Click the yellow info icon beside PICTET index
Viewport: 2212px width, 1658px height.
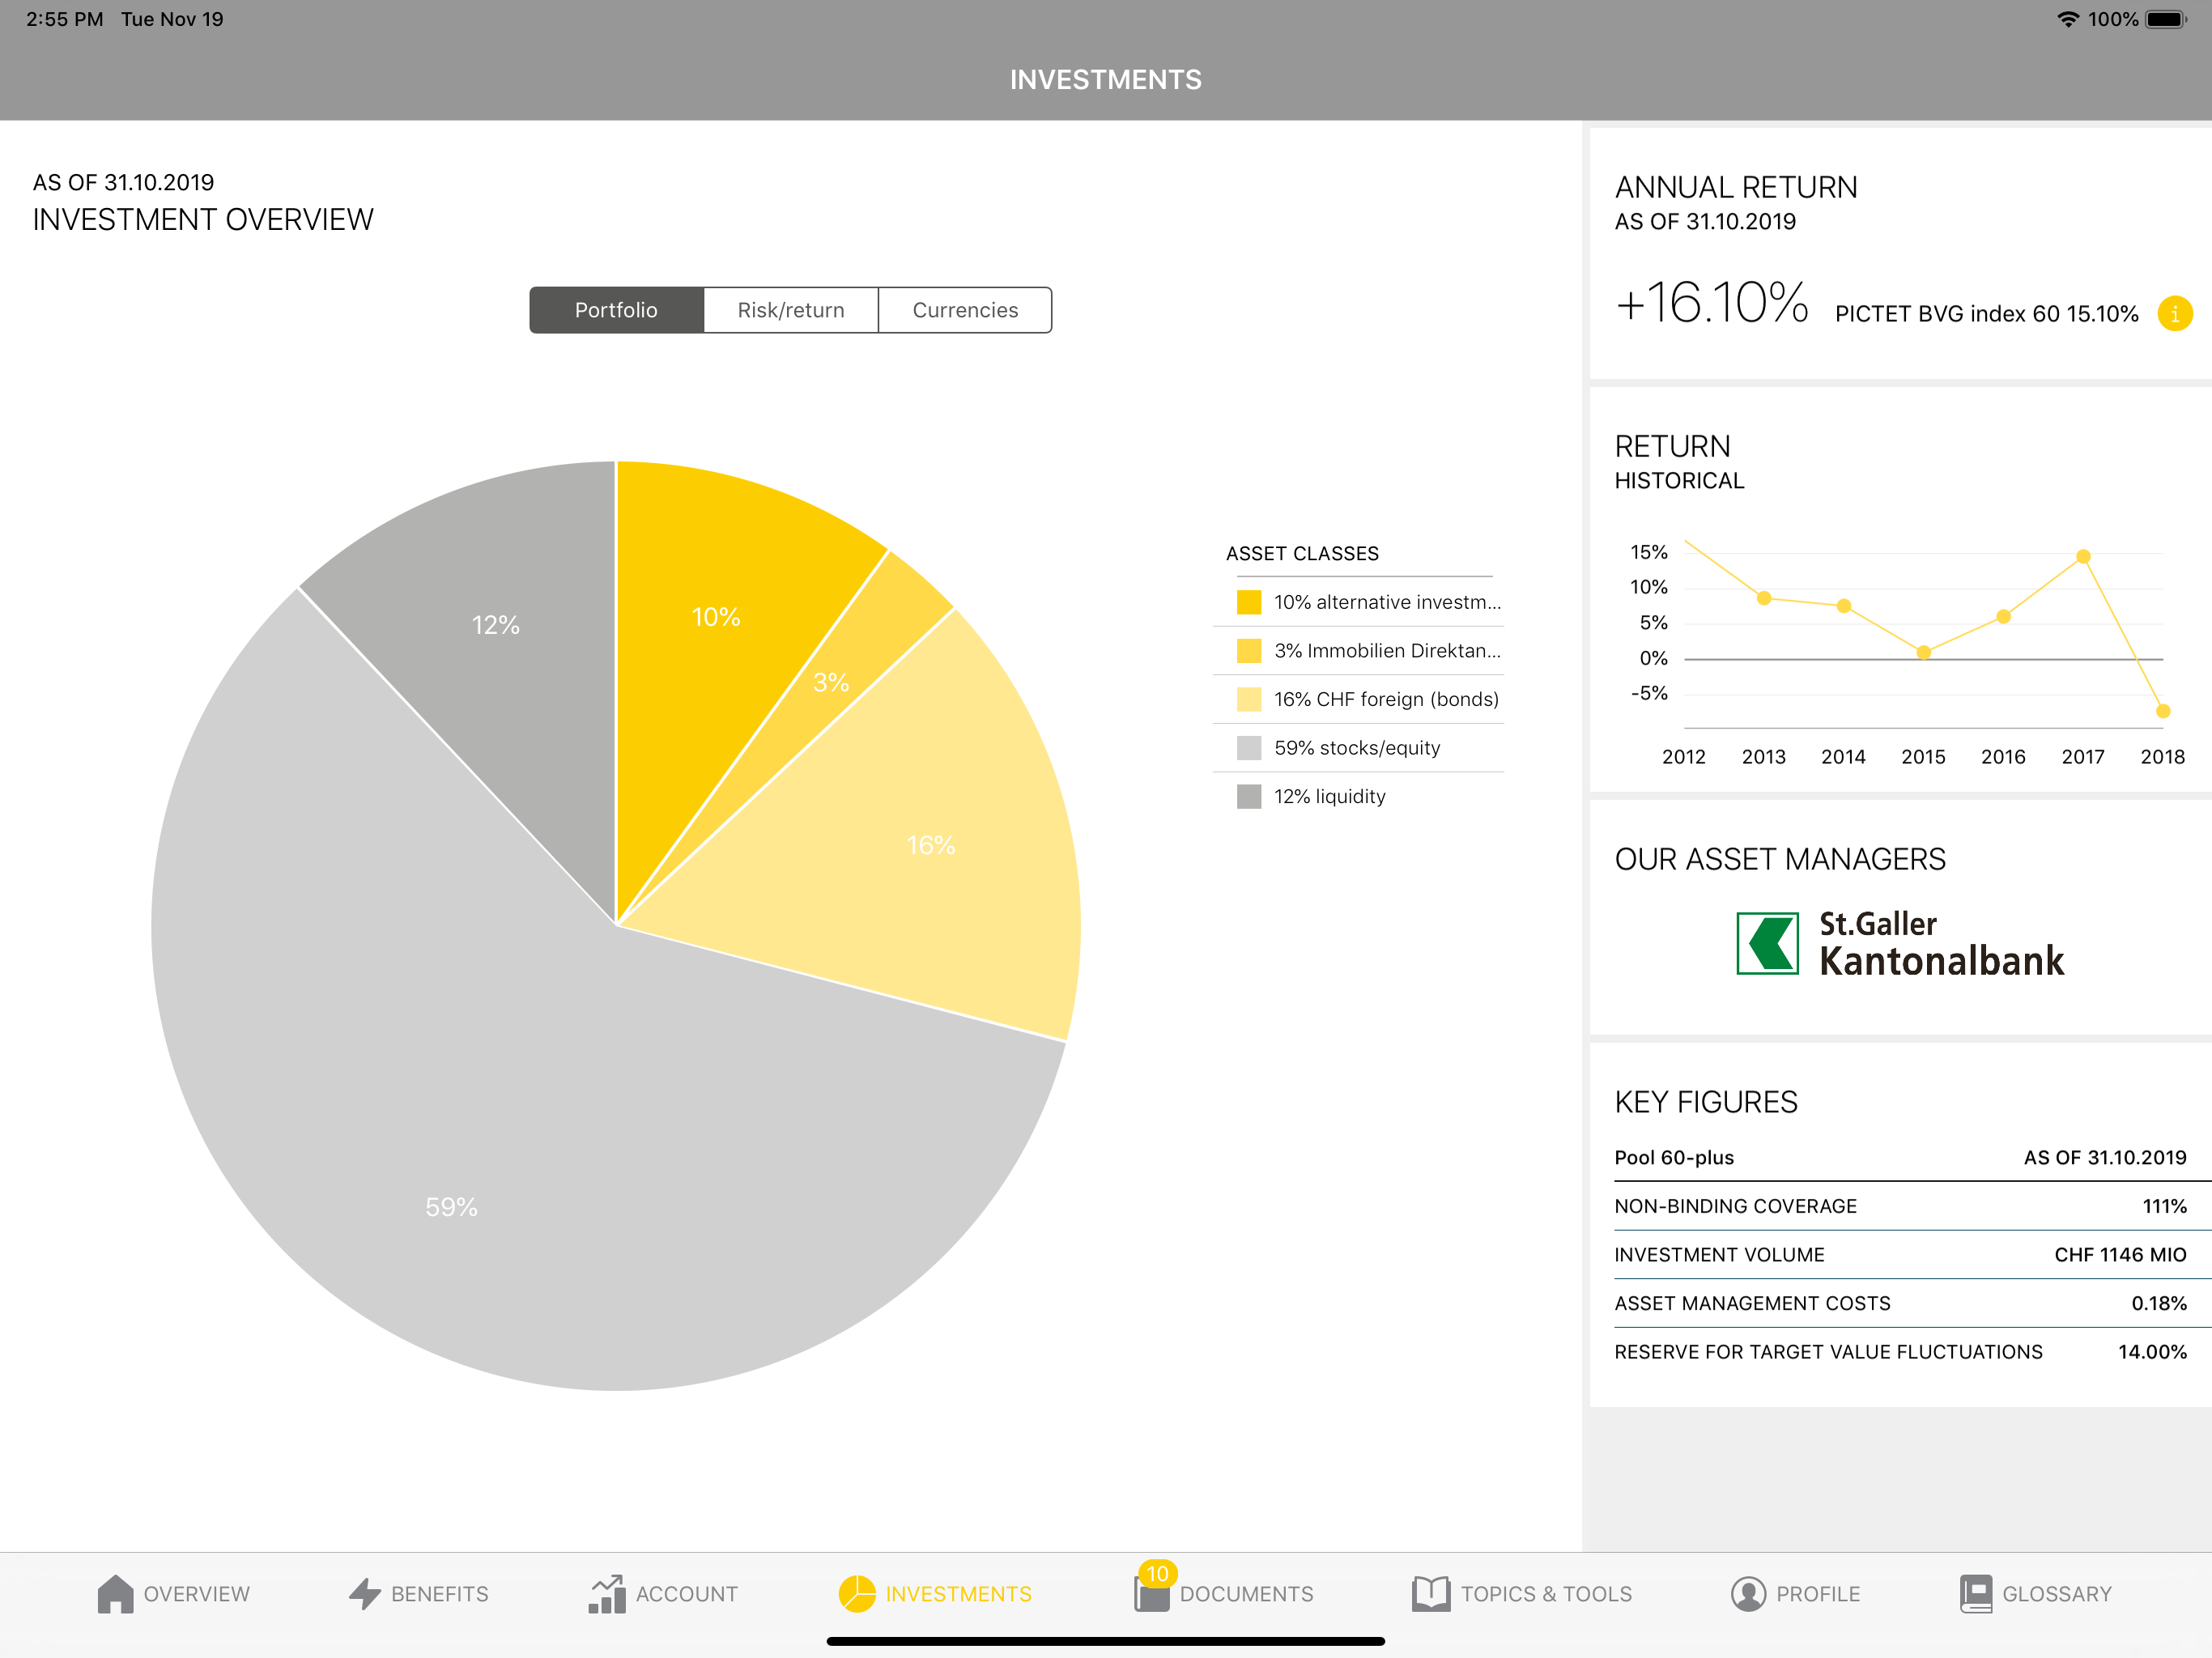pyautogui.click(x=2175, y=313)
